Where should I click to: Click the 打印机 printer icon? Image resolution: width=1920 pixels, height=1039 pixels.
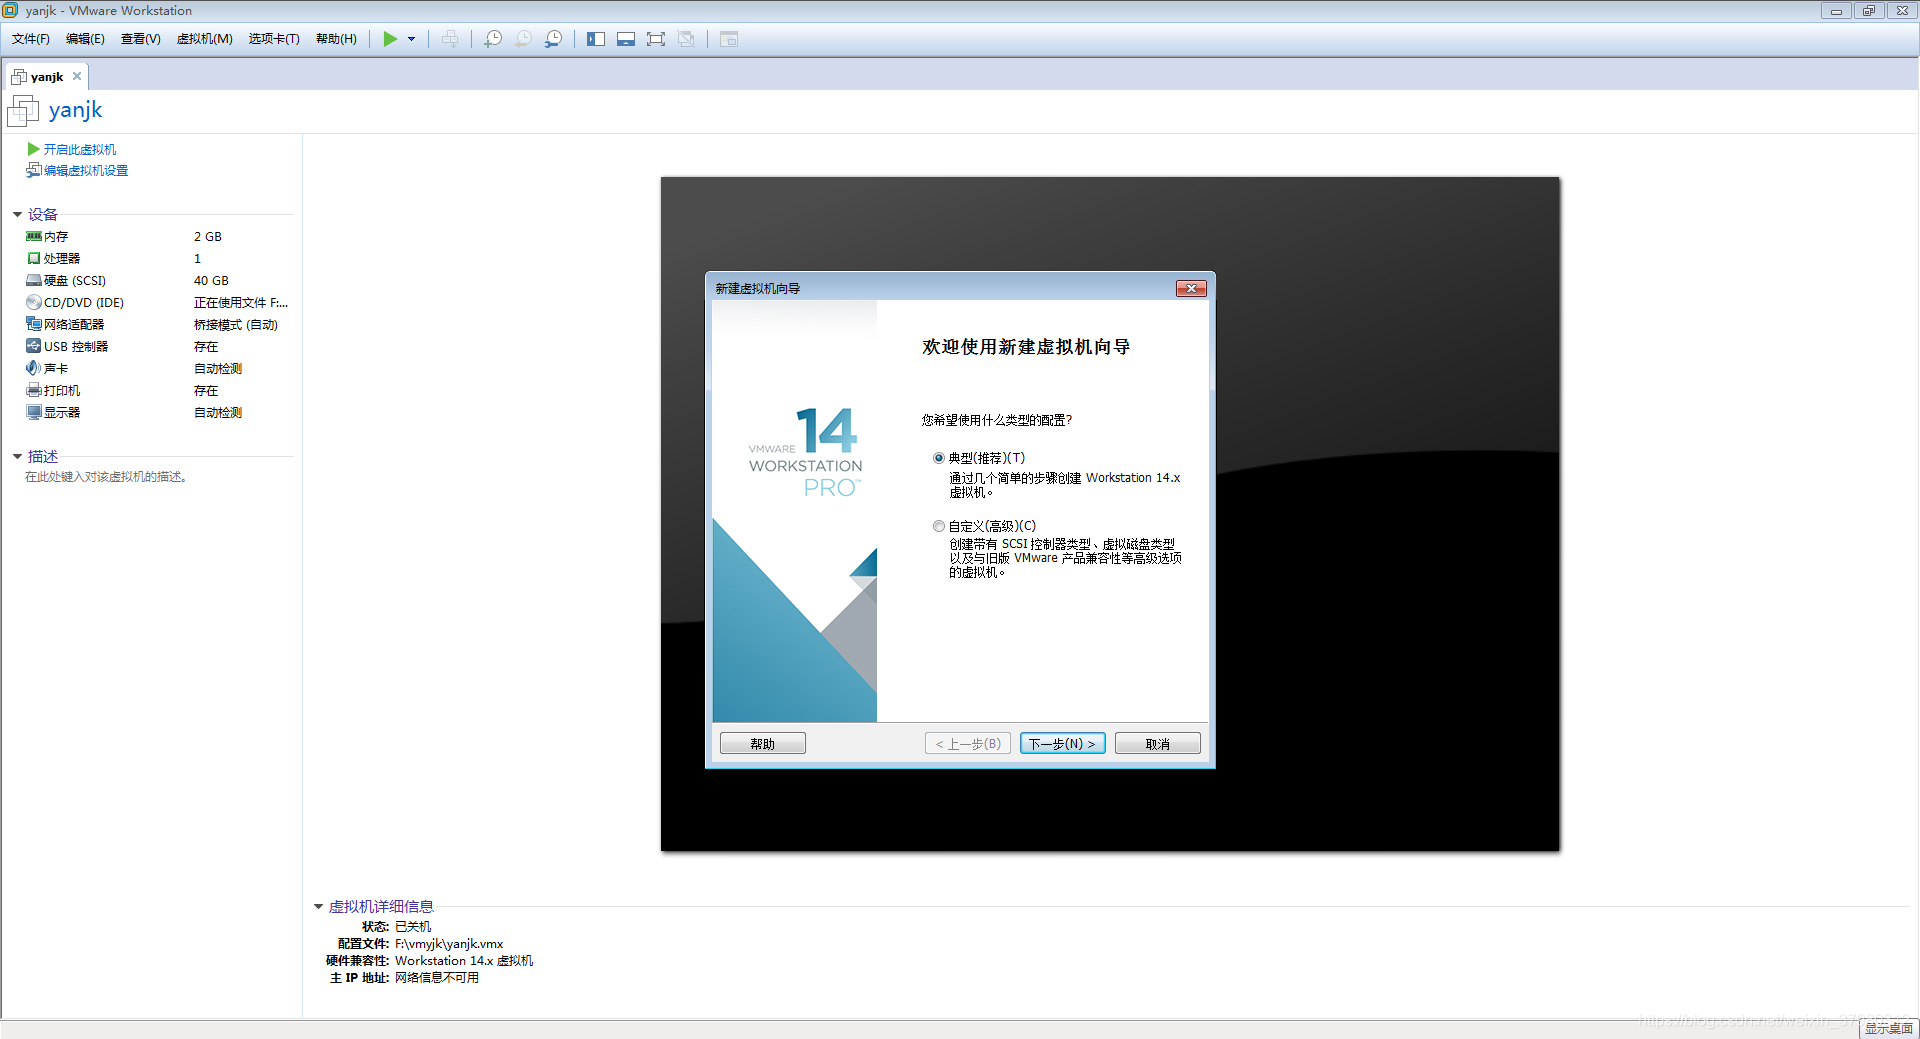tap(34, 391)
